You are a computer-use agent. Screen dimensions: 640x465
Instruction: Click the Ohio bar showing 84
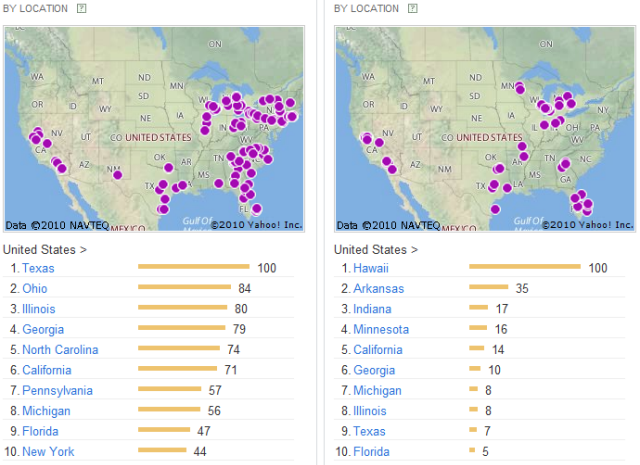click(x=184, y=287)
